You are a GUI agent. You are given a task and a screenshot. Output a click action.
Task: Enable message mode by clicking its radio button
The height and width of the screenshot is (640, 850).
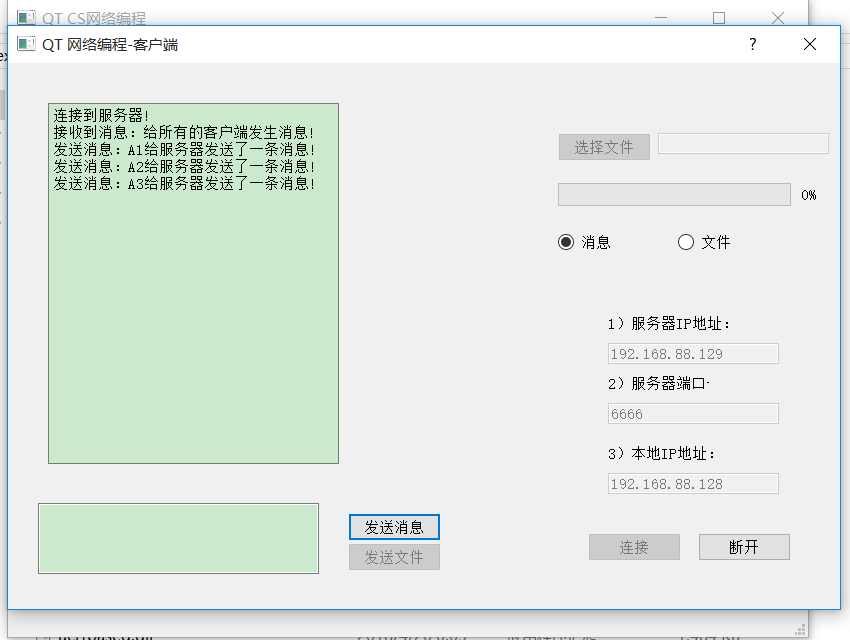pyautogui.click(x=564, y=242)
